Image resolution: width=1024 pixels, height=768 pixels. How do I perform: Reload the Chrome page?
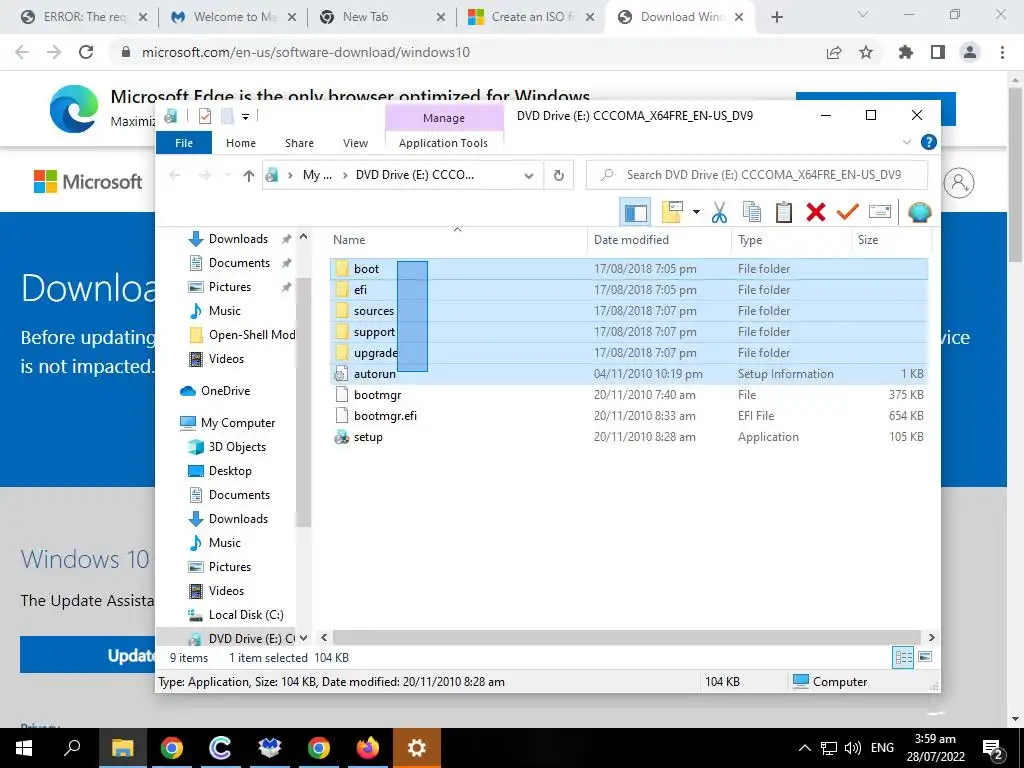click(x=86, y=52)
